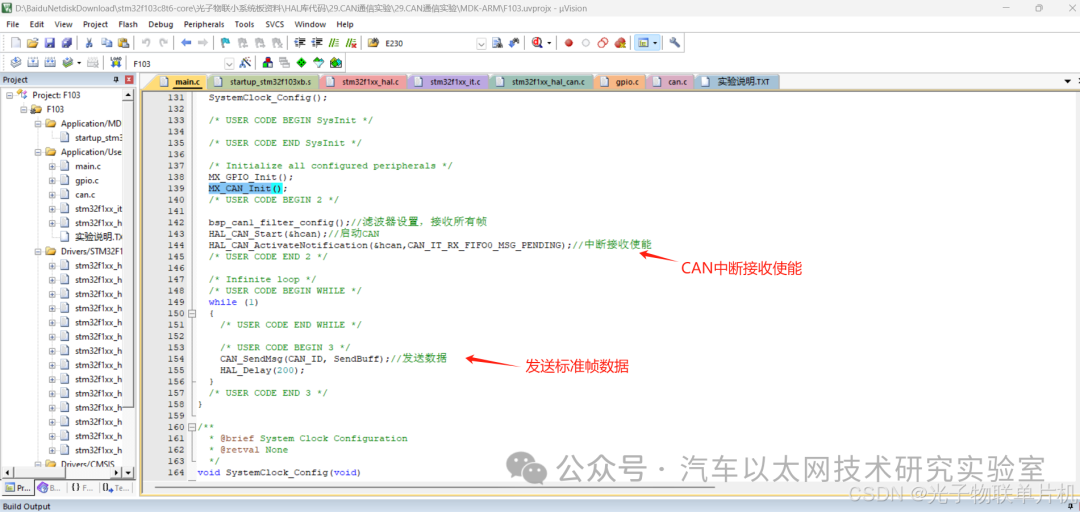Collapse the Project: F103 tree node
The height and width of the screenshot is (512, 1080).
point(10,95)
